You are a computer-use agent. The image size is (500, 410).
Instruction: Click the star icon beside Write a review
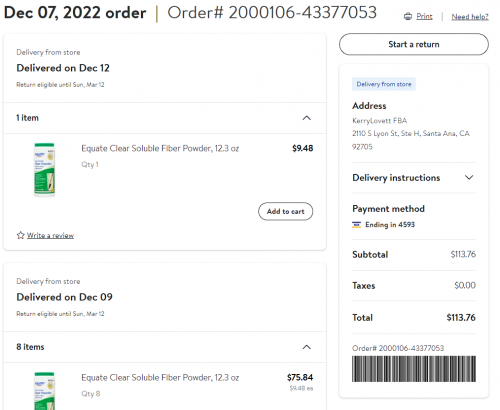tap(21, 235)
